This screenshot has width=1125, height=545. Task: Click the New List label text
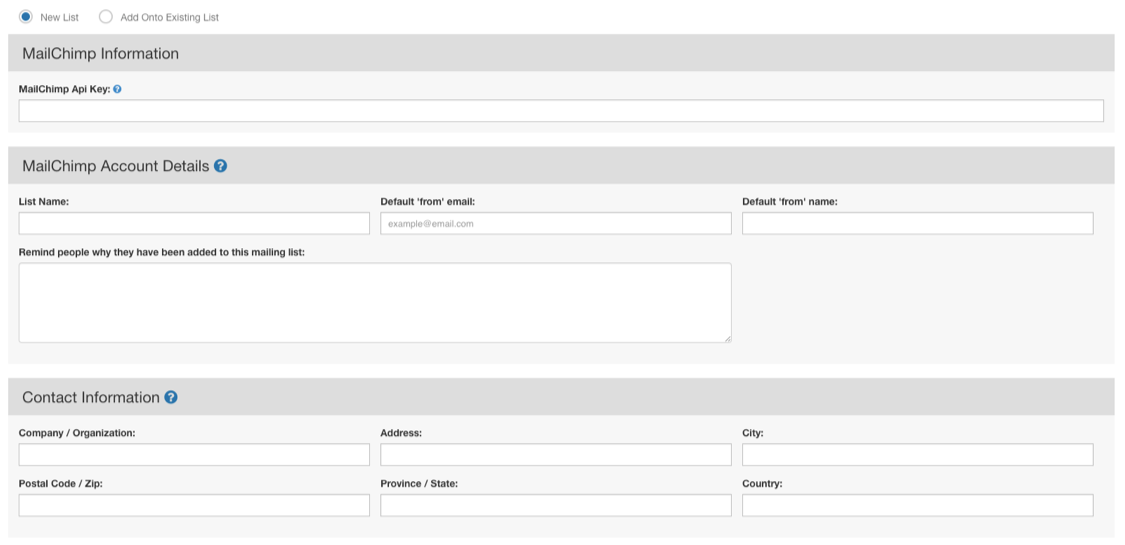click(x=60, y=17)
